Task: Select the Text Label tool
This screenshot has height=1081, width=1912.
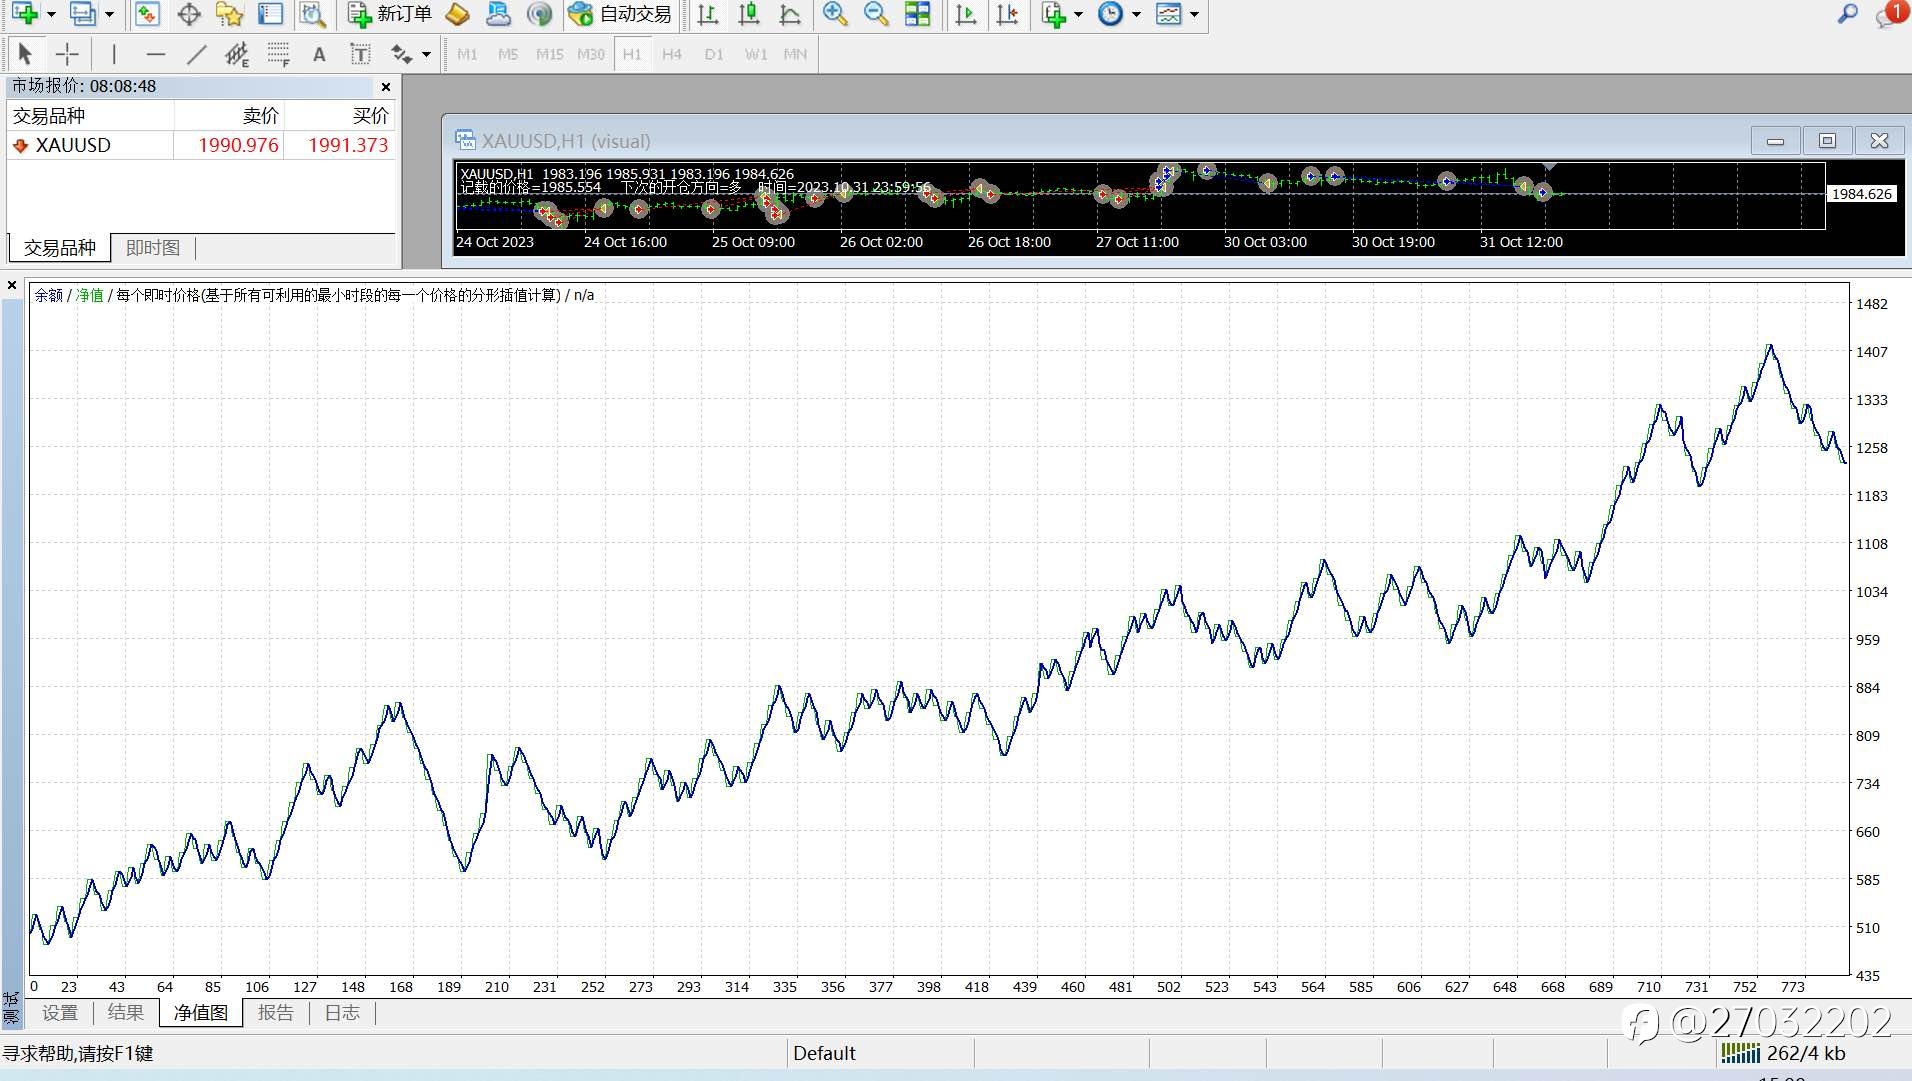Action: pos(360,54)
